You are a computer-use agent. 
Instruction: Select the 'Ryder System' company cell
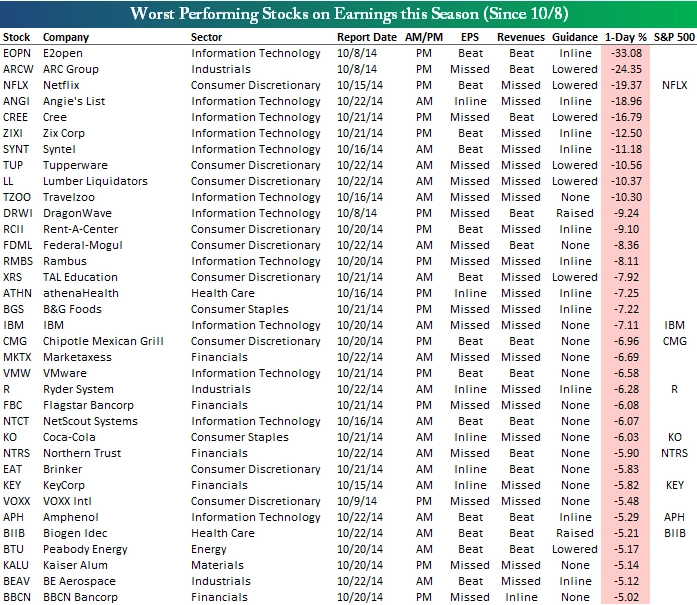pyautogui.click(x=78, y=389)
